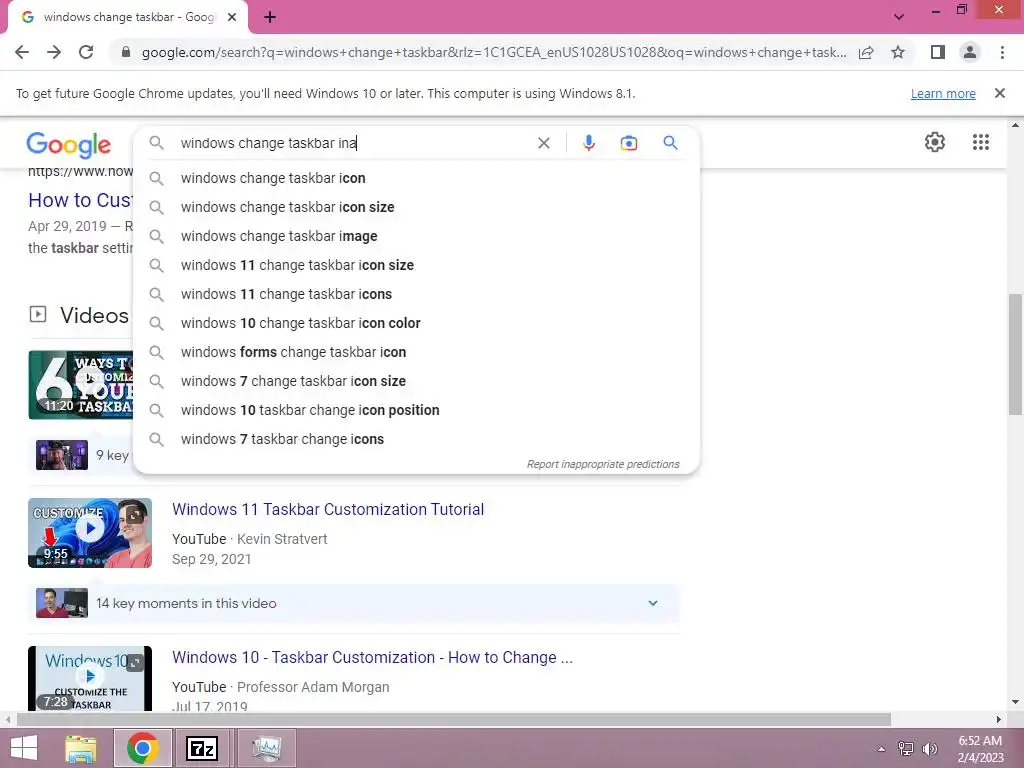Click the vertical page scrollbar thumb
The width and height of the screenshot is (1024, 768).
coord(1015,354)
